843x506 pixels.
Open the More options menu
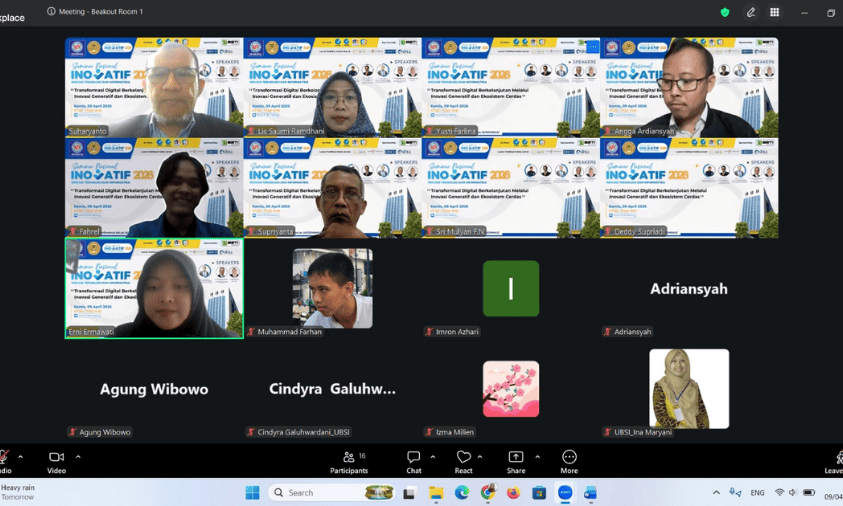click(569, 459)
